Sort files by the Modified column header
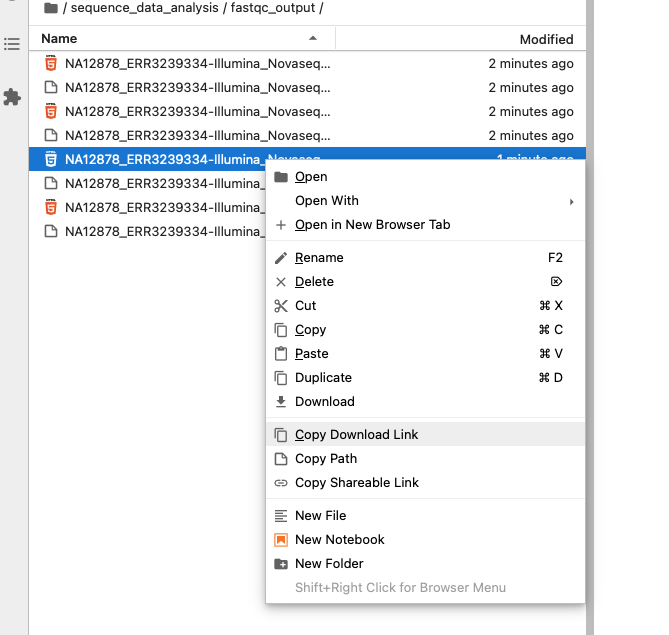 (x=546, y=40)
